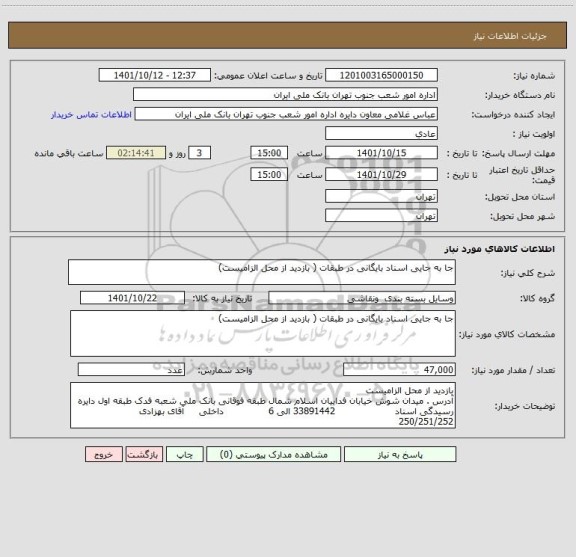Click unit of measure field عدد
The height and width of the screenshot is (557, 576).
[x=131, y=370]
